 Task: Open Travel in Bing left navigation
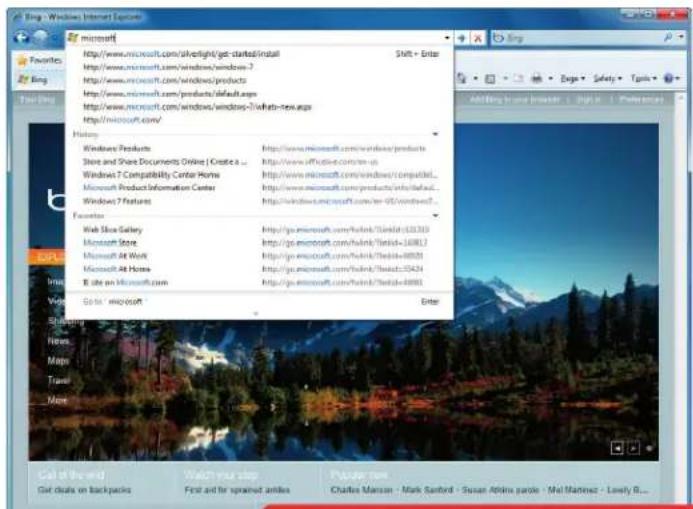pos(59,380)
